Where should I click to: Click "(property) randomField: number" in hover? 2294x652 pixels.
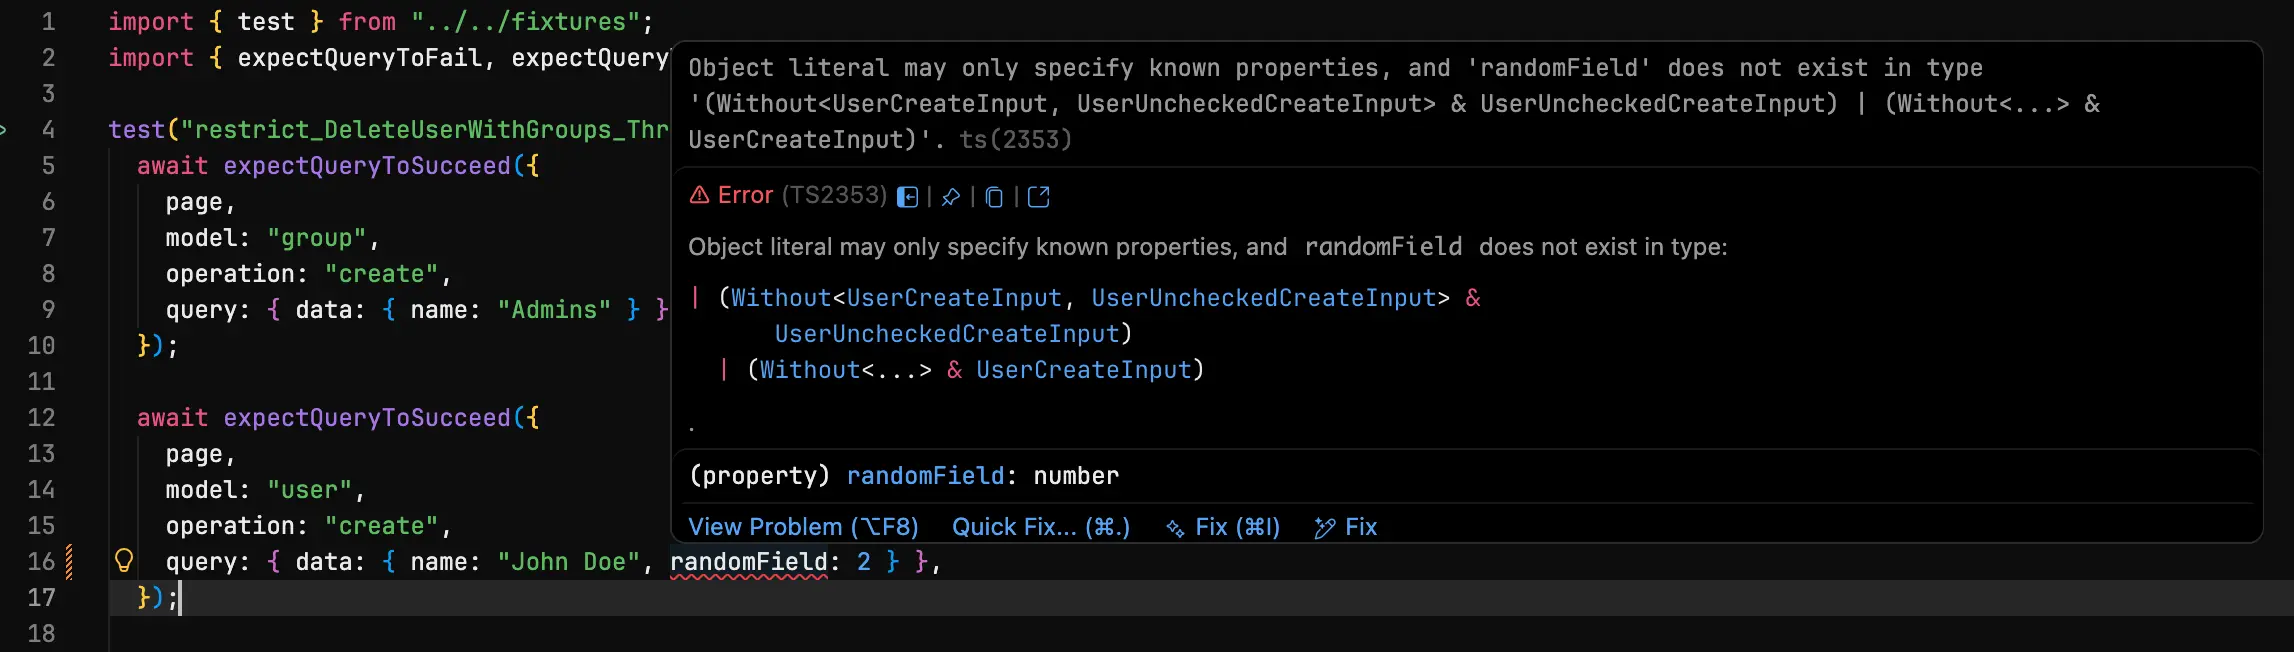[x=904, y=476]
